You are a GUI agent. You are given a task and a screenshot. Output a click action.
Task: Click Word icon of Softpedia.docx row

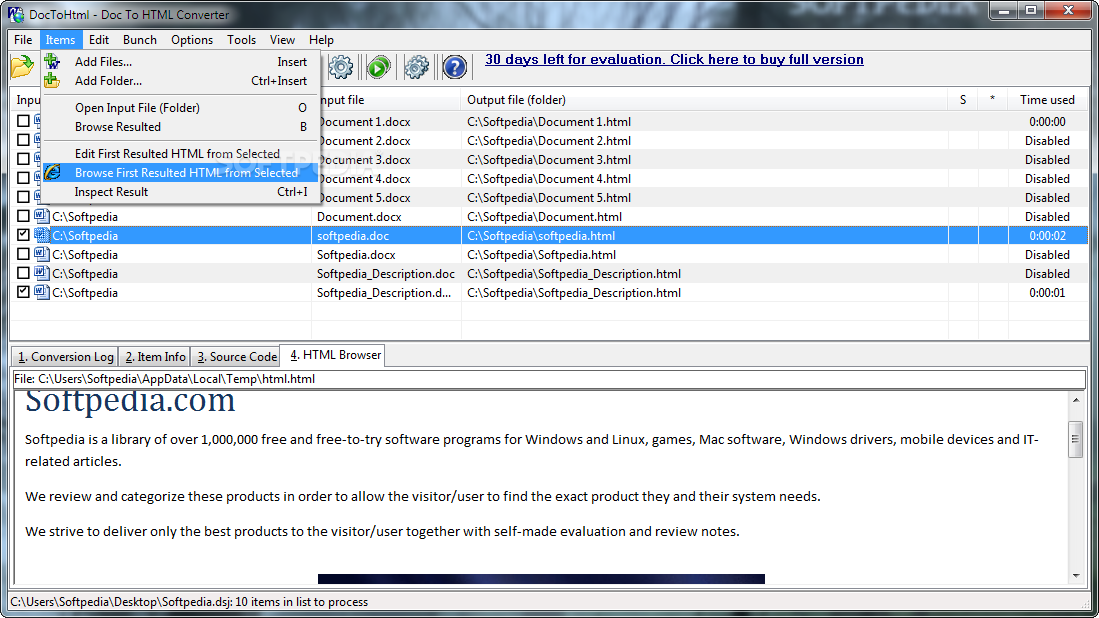tap(42, 254)
